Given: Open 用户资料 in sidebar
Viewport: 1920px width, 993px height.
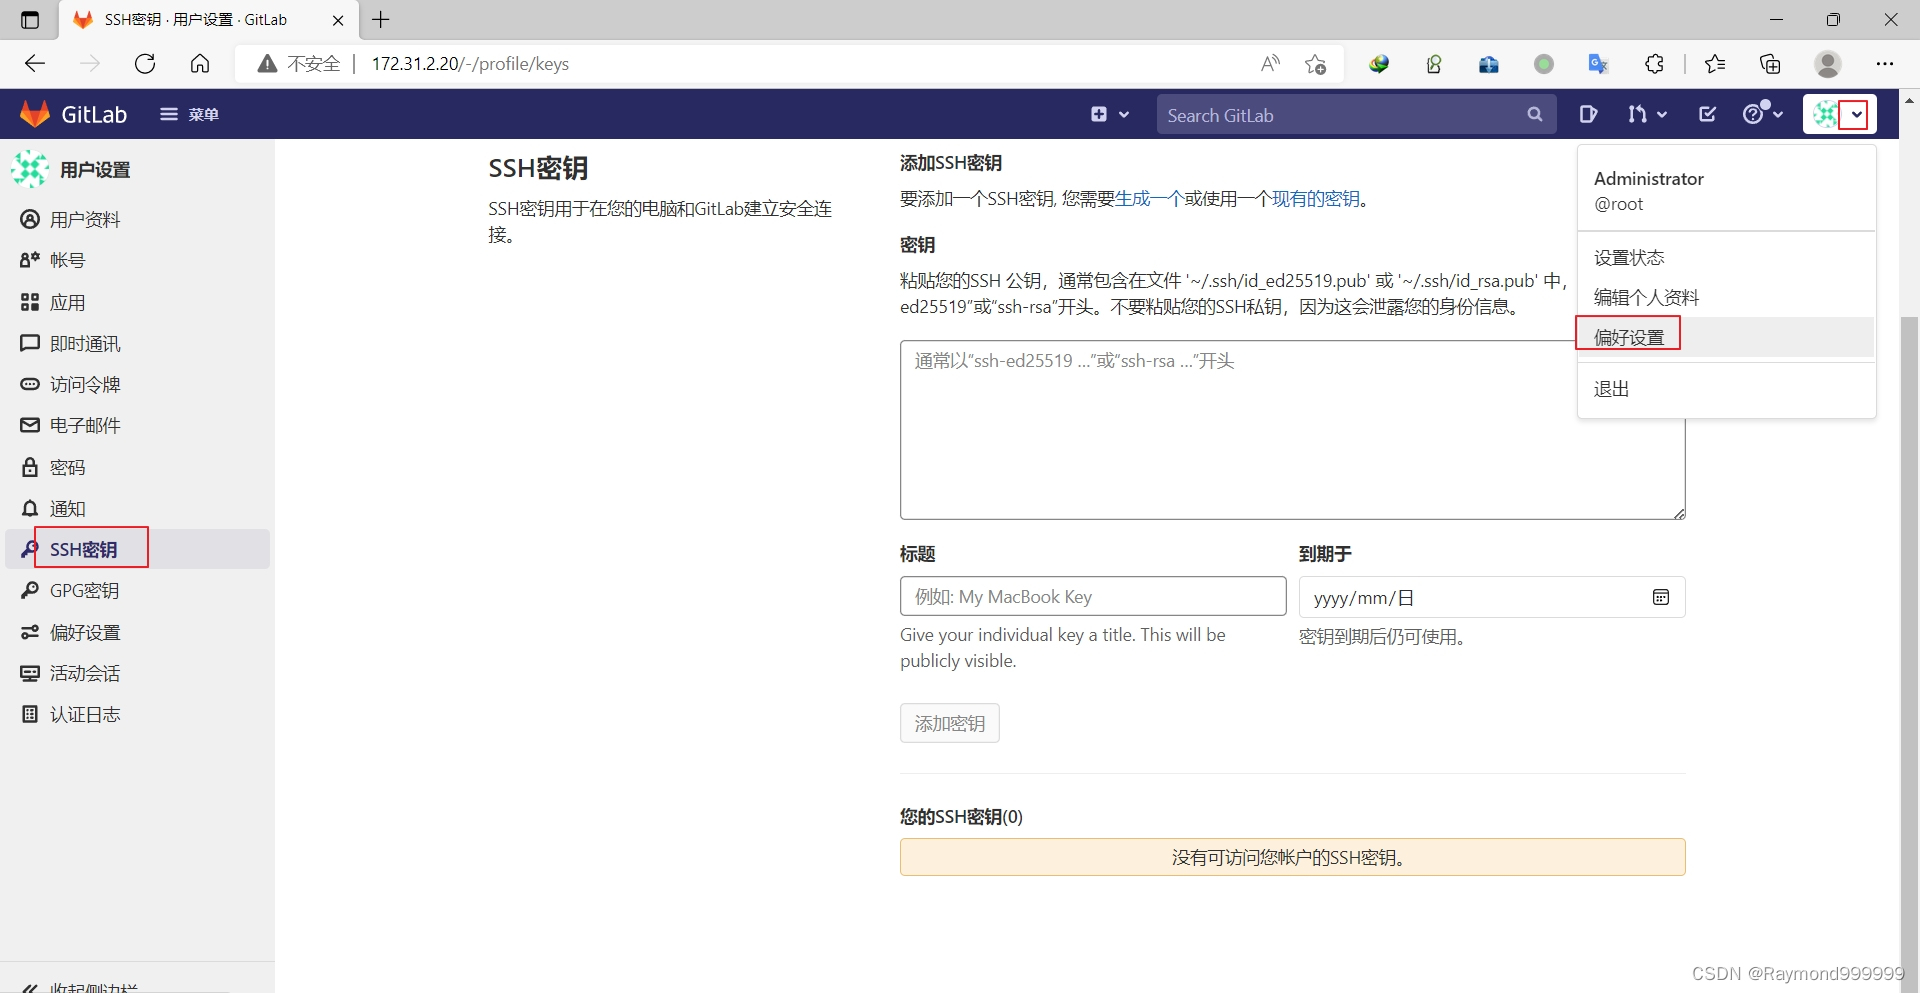Looking at the screenshot, I should [137, 219].
